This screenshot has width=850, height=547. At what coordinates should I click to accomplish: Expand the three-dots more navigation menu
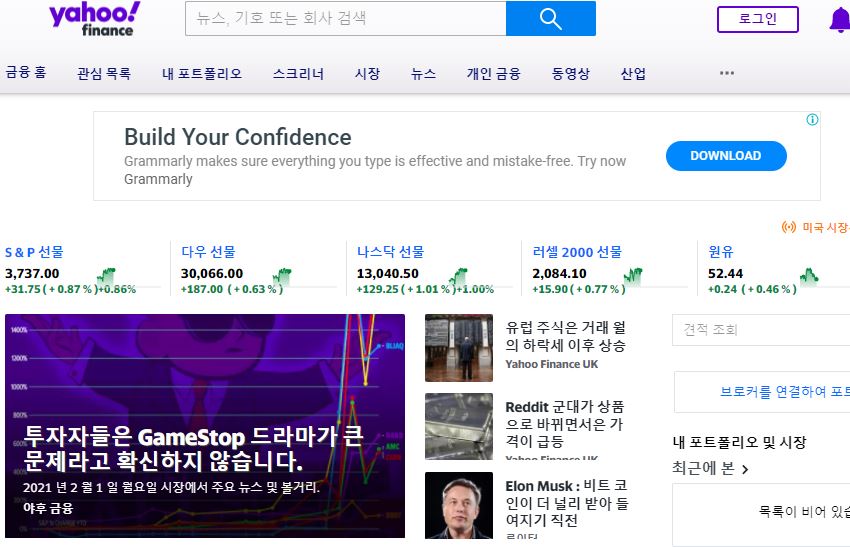point(727,73)
